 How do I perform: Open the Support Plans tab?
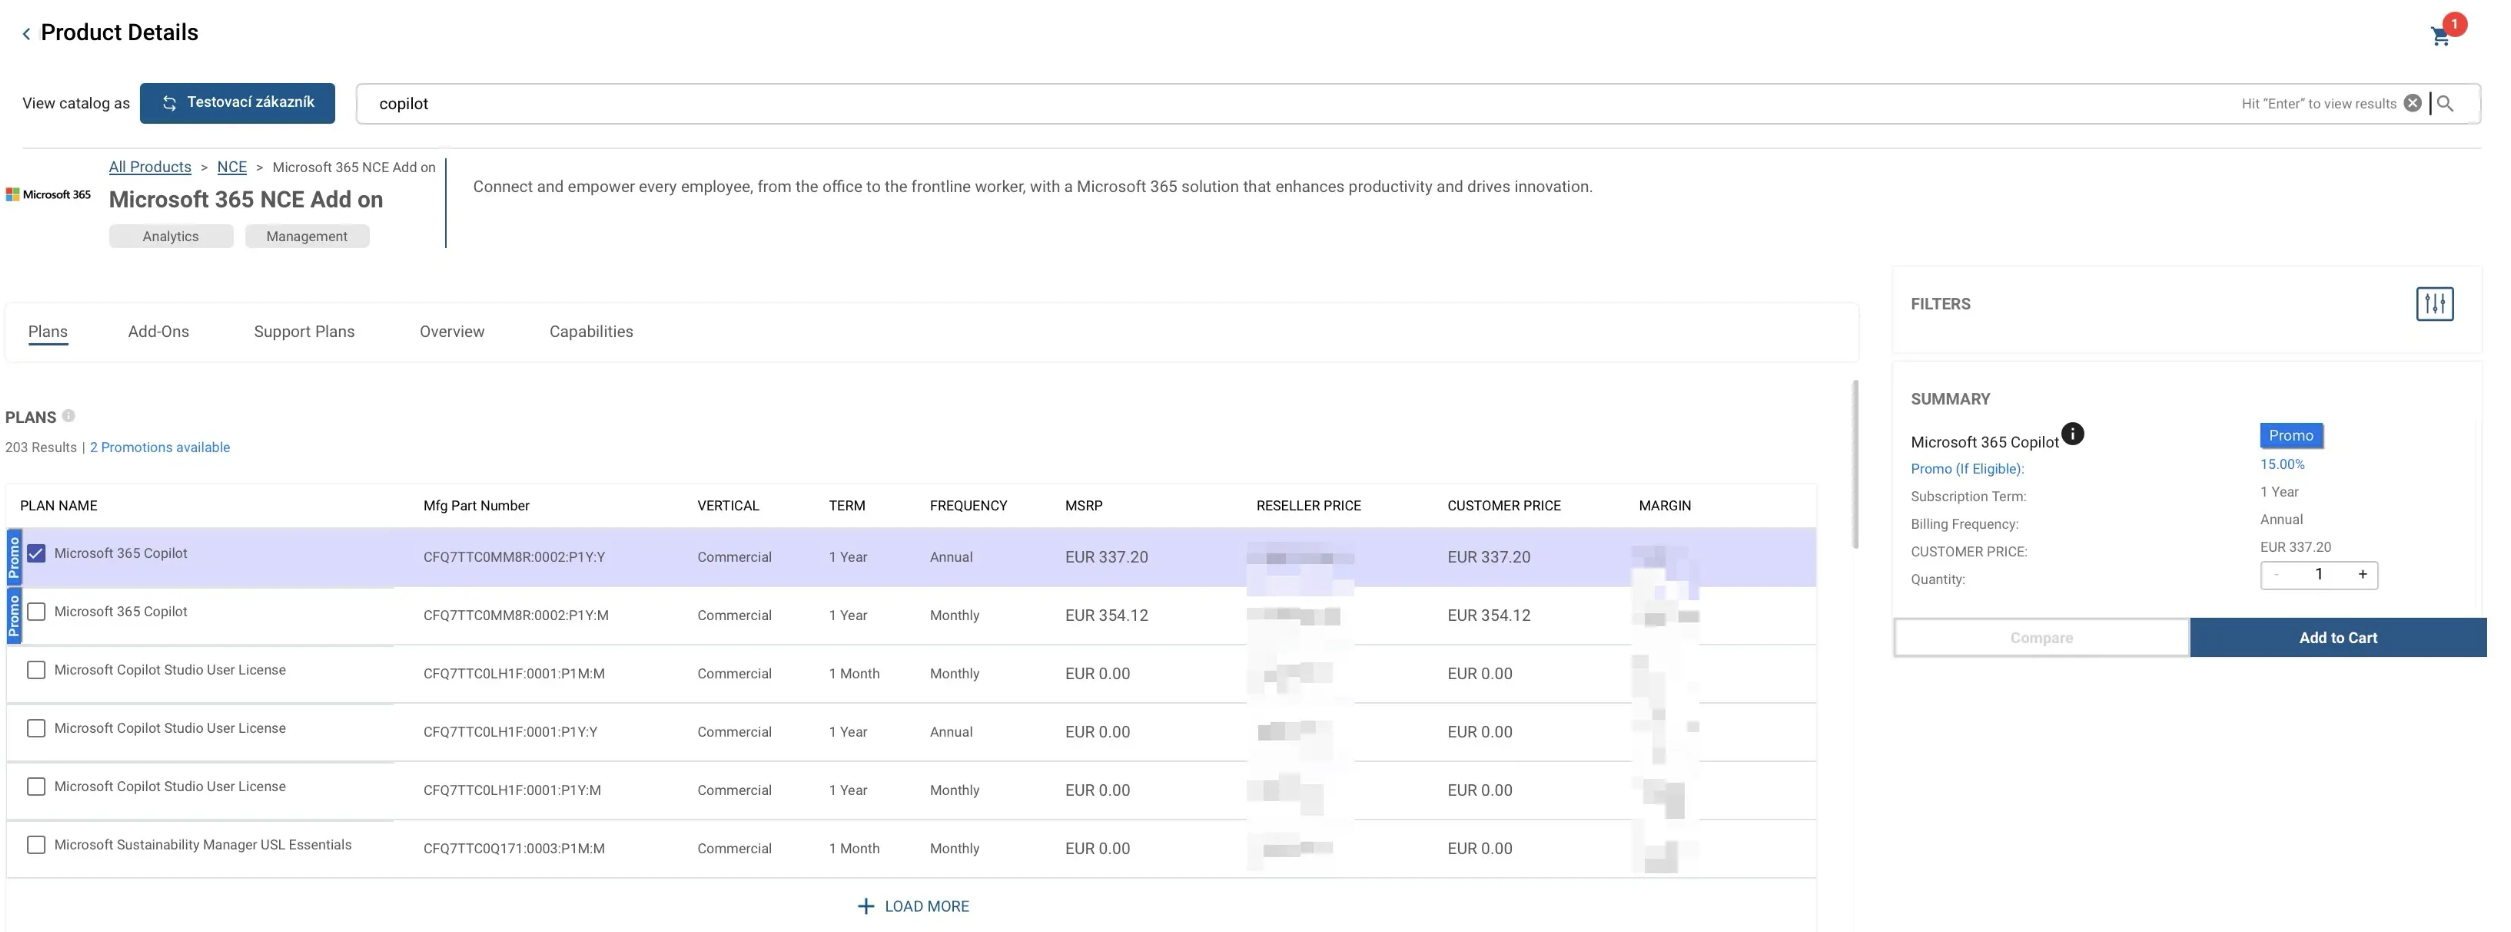[x=304, y=331]
